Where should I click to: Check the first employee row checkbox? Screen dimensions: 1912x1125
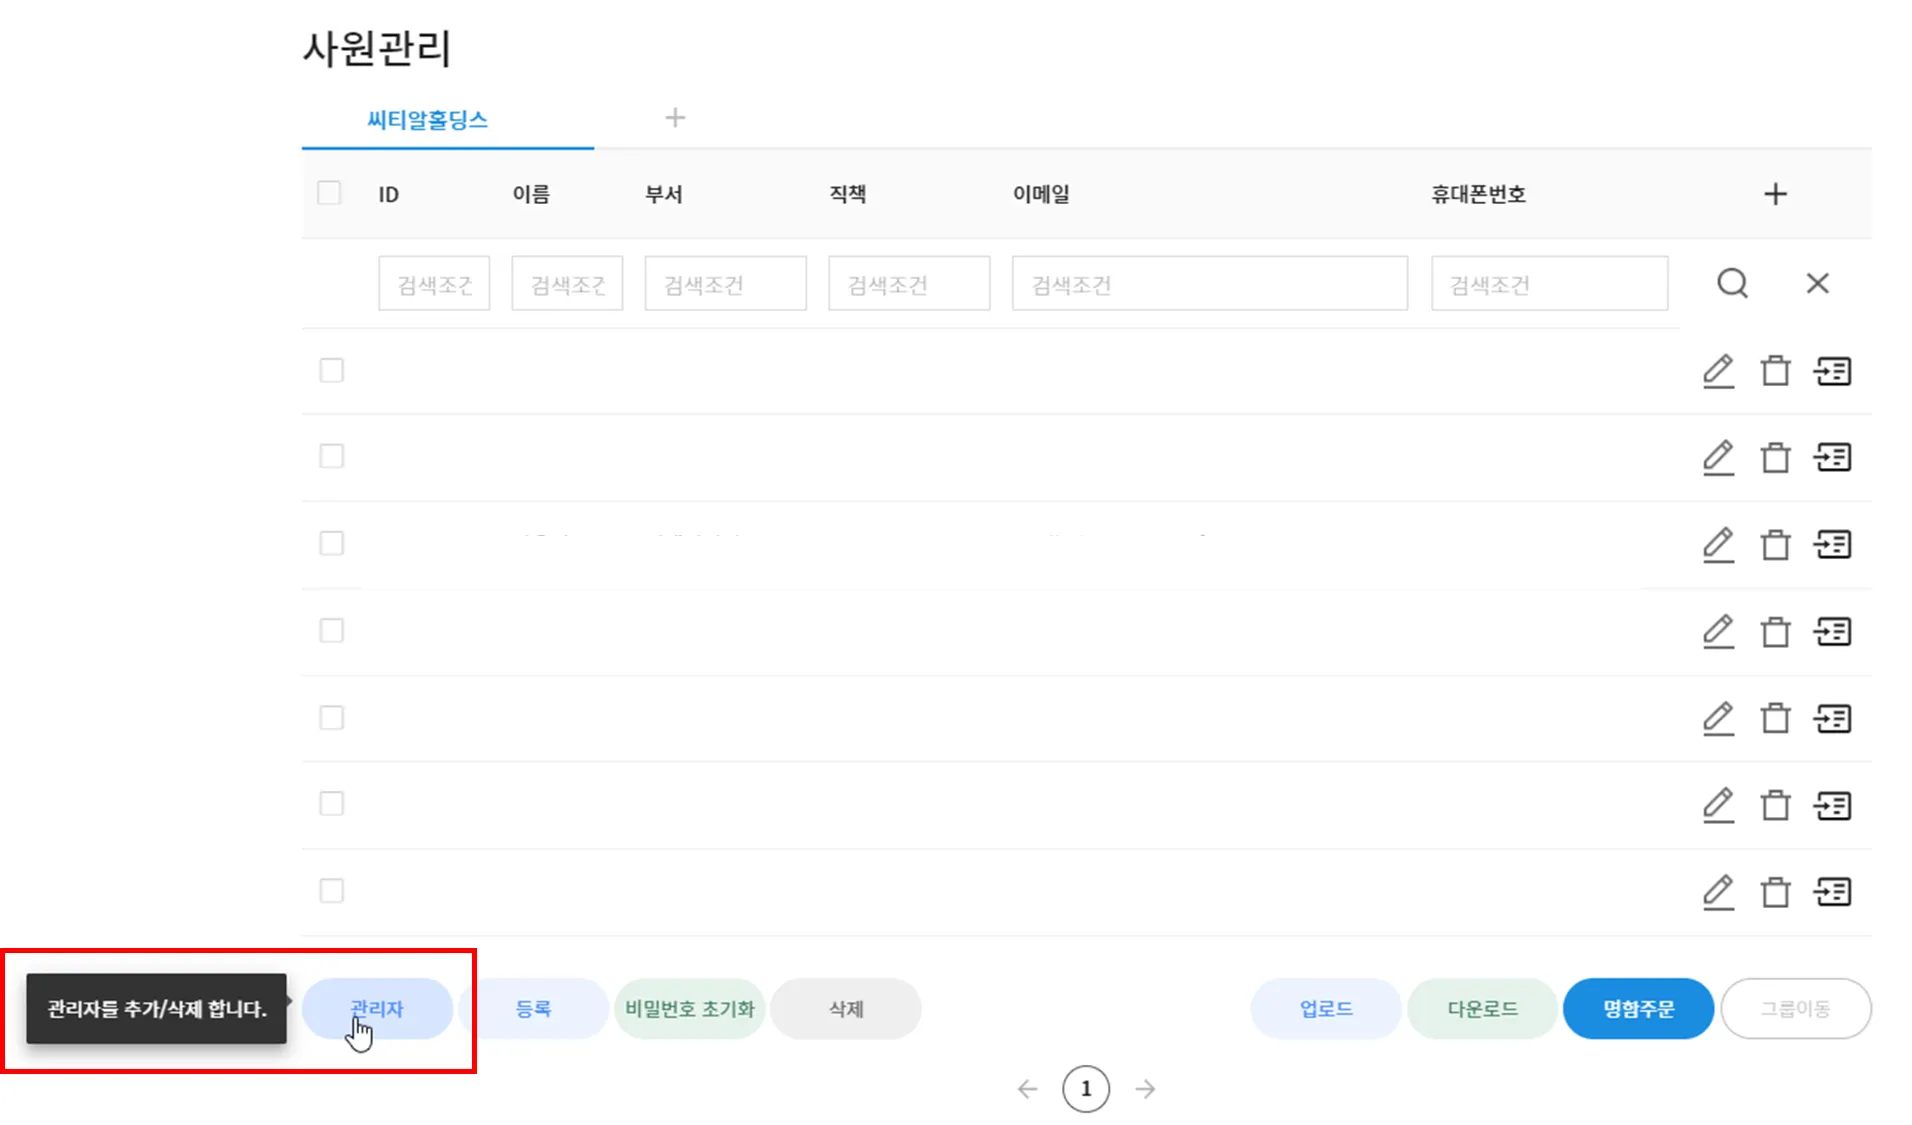pos(331,370)
